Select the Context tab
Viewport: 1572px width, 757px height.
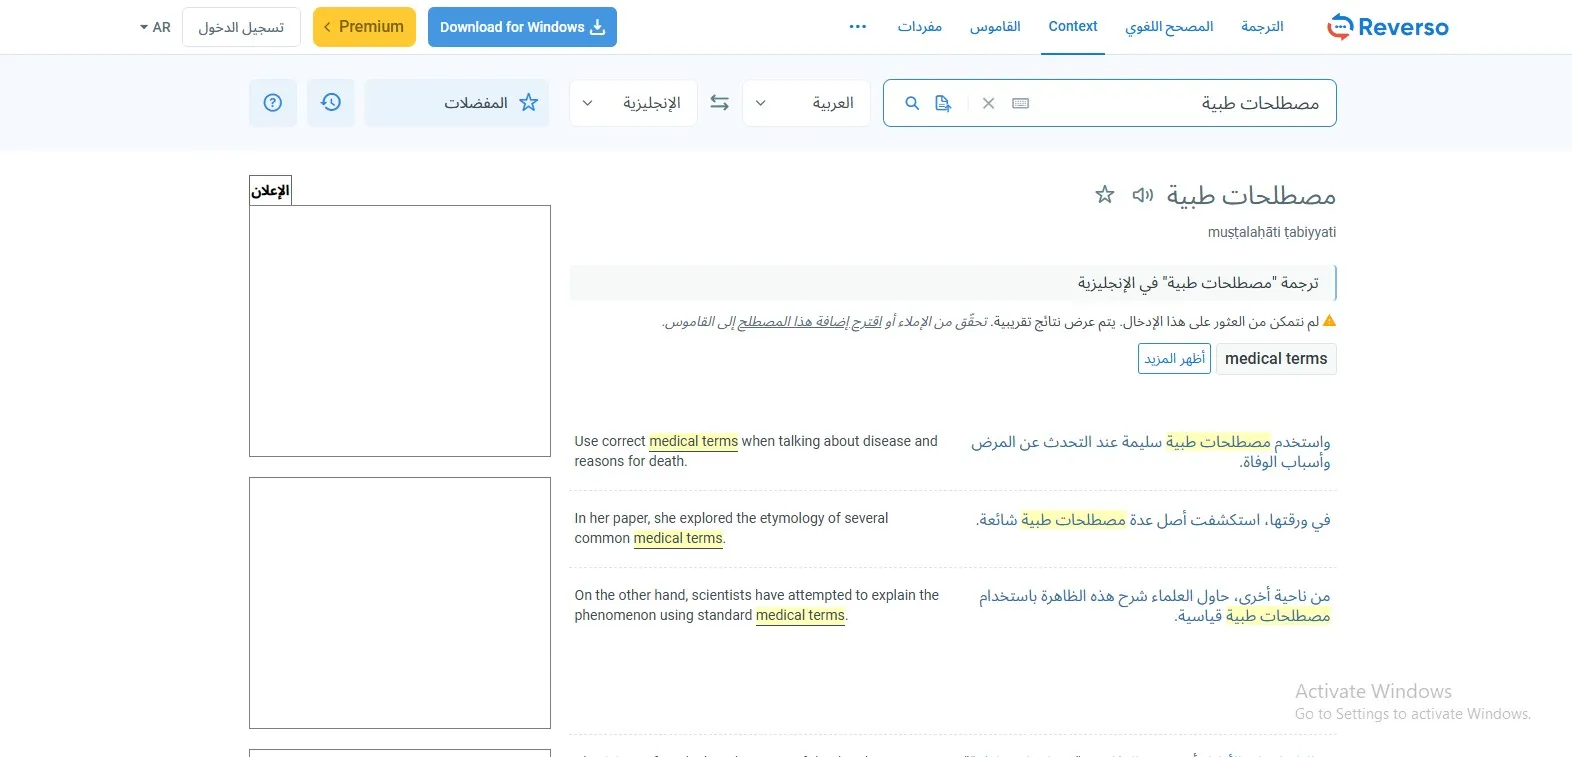(x=1073, y=27)
